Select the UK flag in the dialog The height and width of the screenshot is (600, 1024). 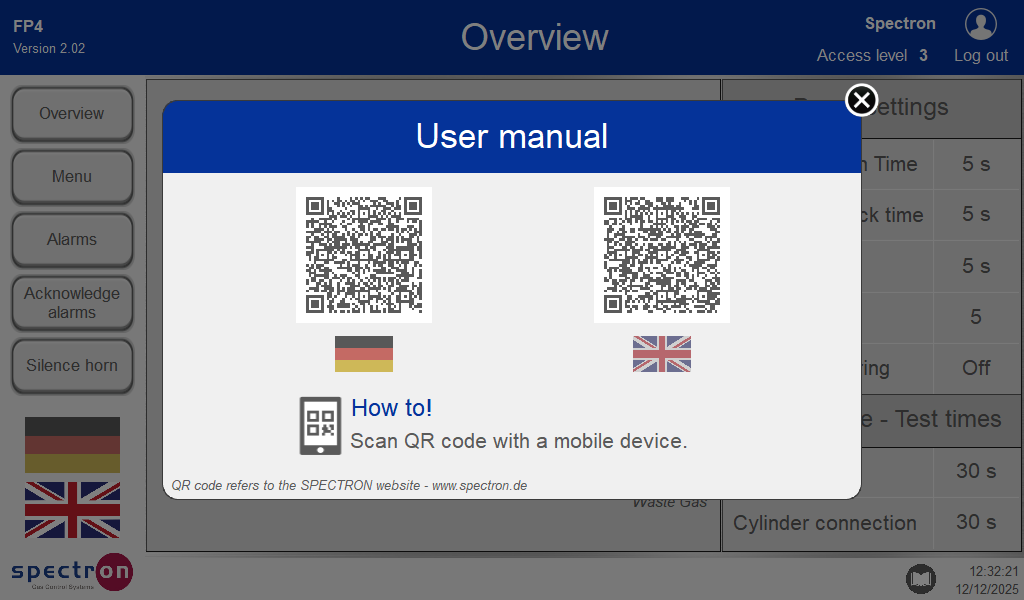click(661, 354)
